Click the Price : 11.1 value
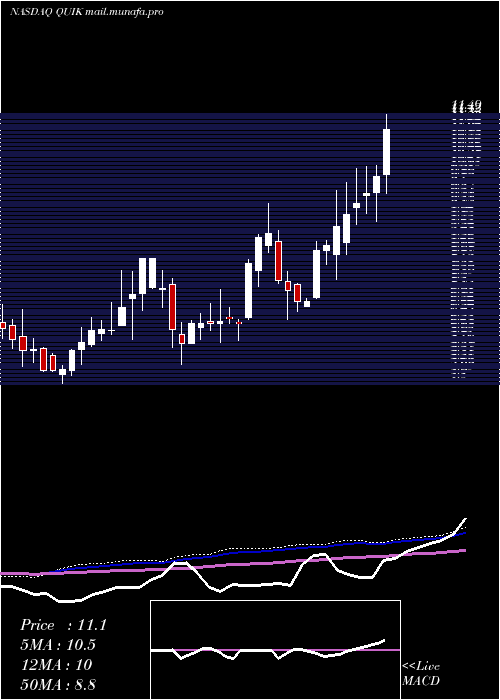Screen dimensions: 500x700 pos(63,625)
